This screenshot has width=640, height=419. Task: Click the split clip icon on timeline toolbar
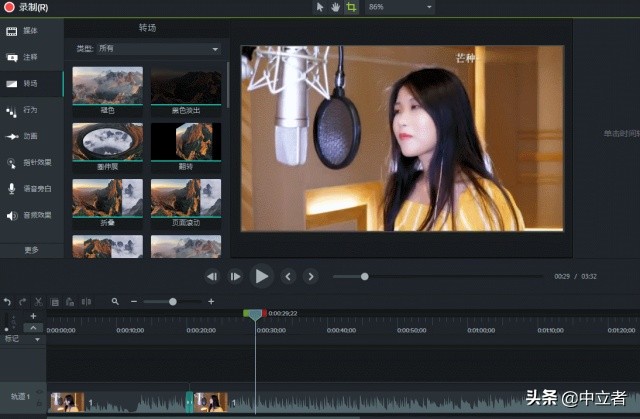(x=86, y=301)
